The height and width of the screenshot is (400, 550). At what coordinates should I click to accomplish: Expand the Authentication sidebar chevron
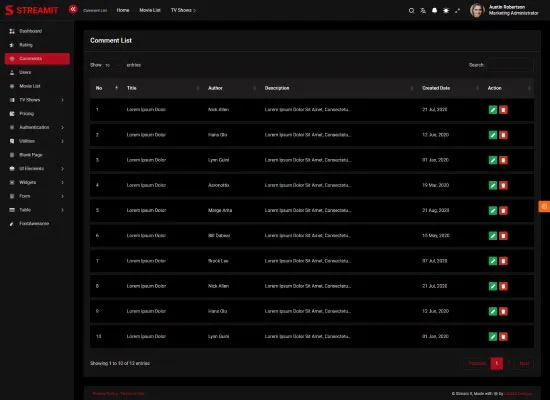pos(62,127)
